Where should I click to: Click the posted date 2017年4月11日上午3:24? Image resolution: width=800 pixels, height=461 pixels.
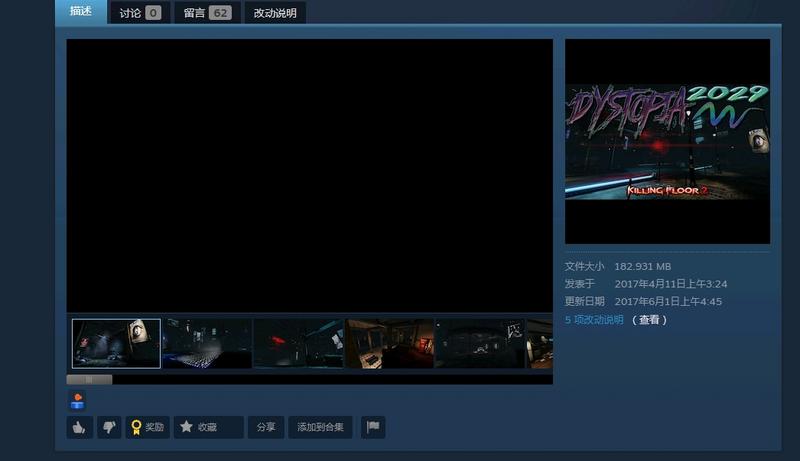pyautogui.click(x=671, y=284)
